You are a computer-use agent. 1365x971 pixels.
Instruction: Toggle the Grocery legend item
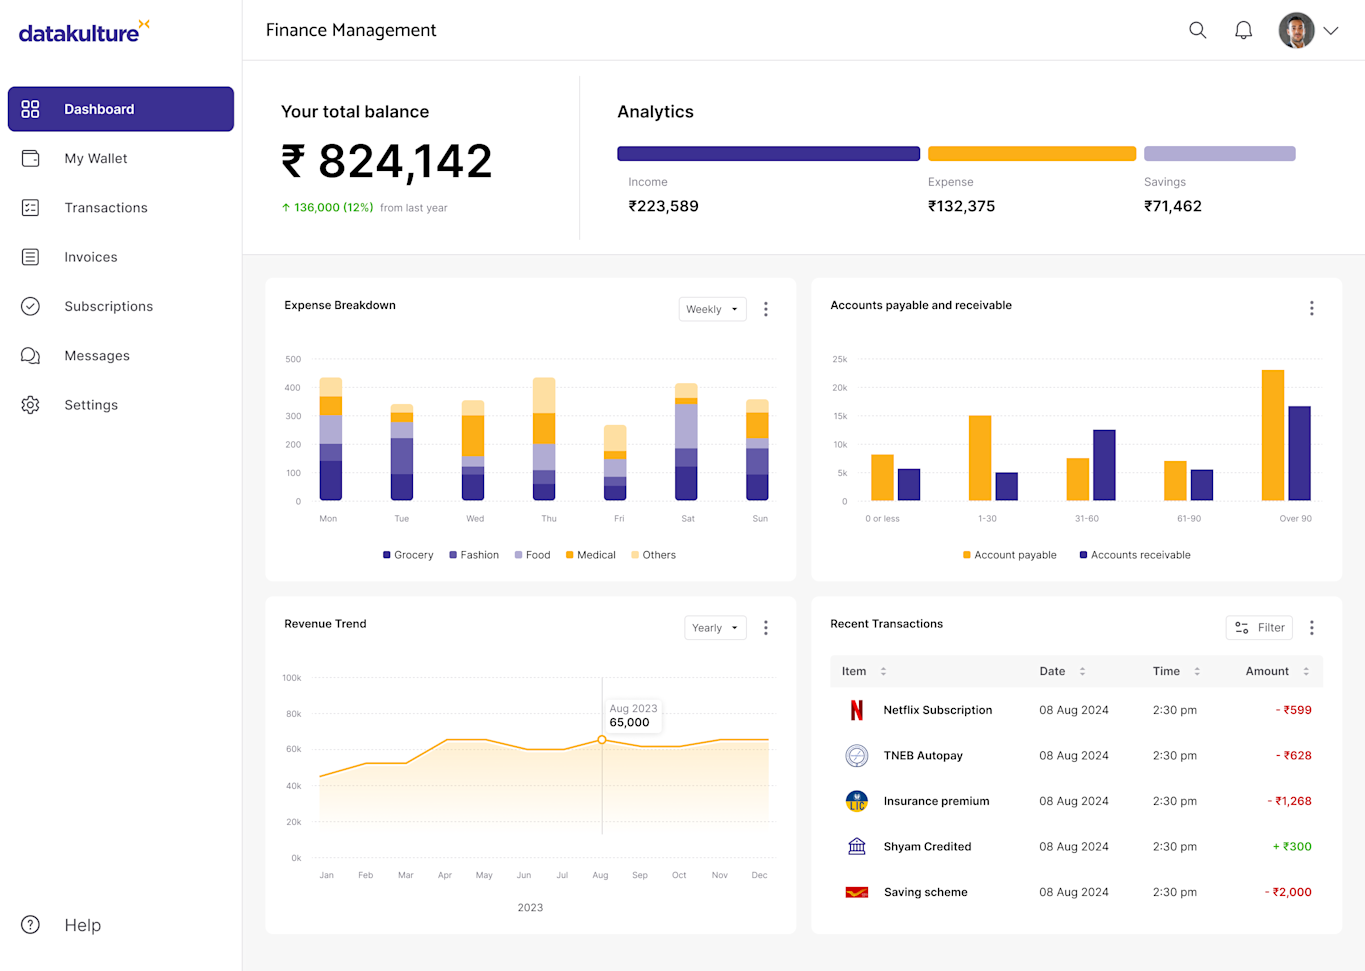coord(408,554)
